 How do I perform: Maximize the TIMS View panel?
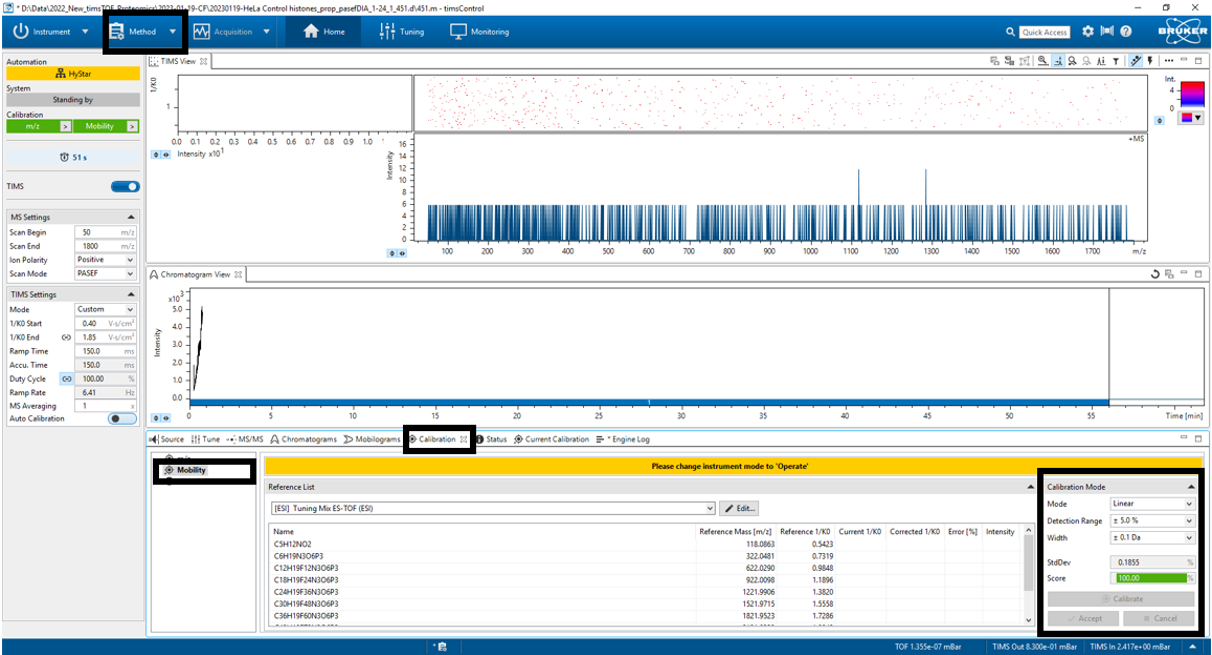(x=1198, y=61)
